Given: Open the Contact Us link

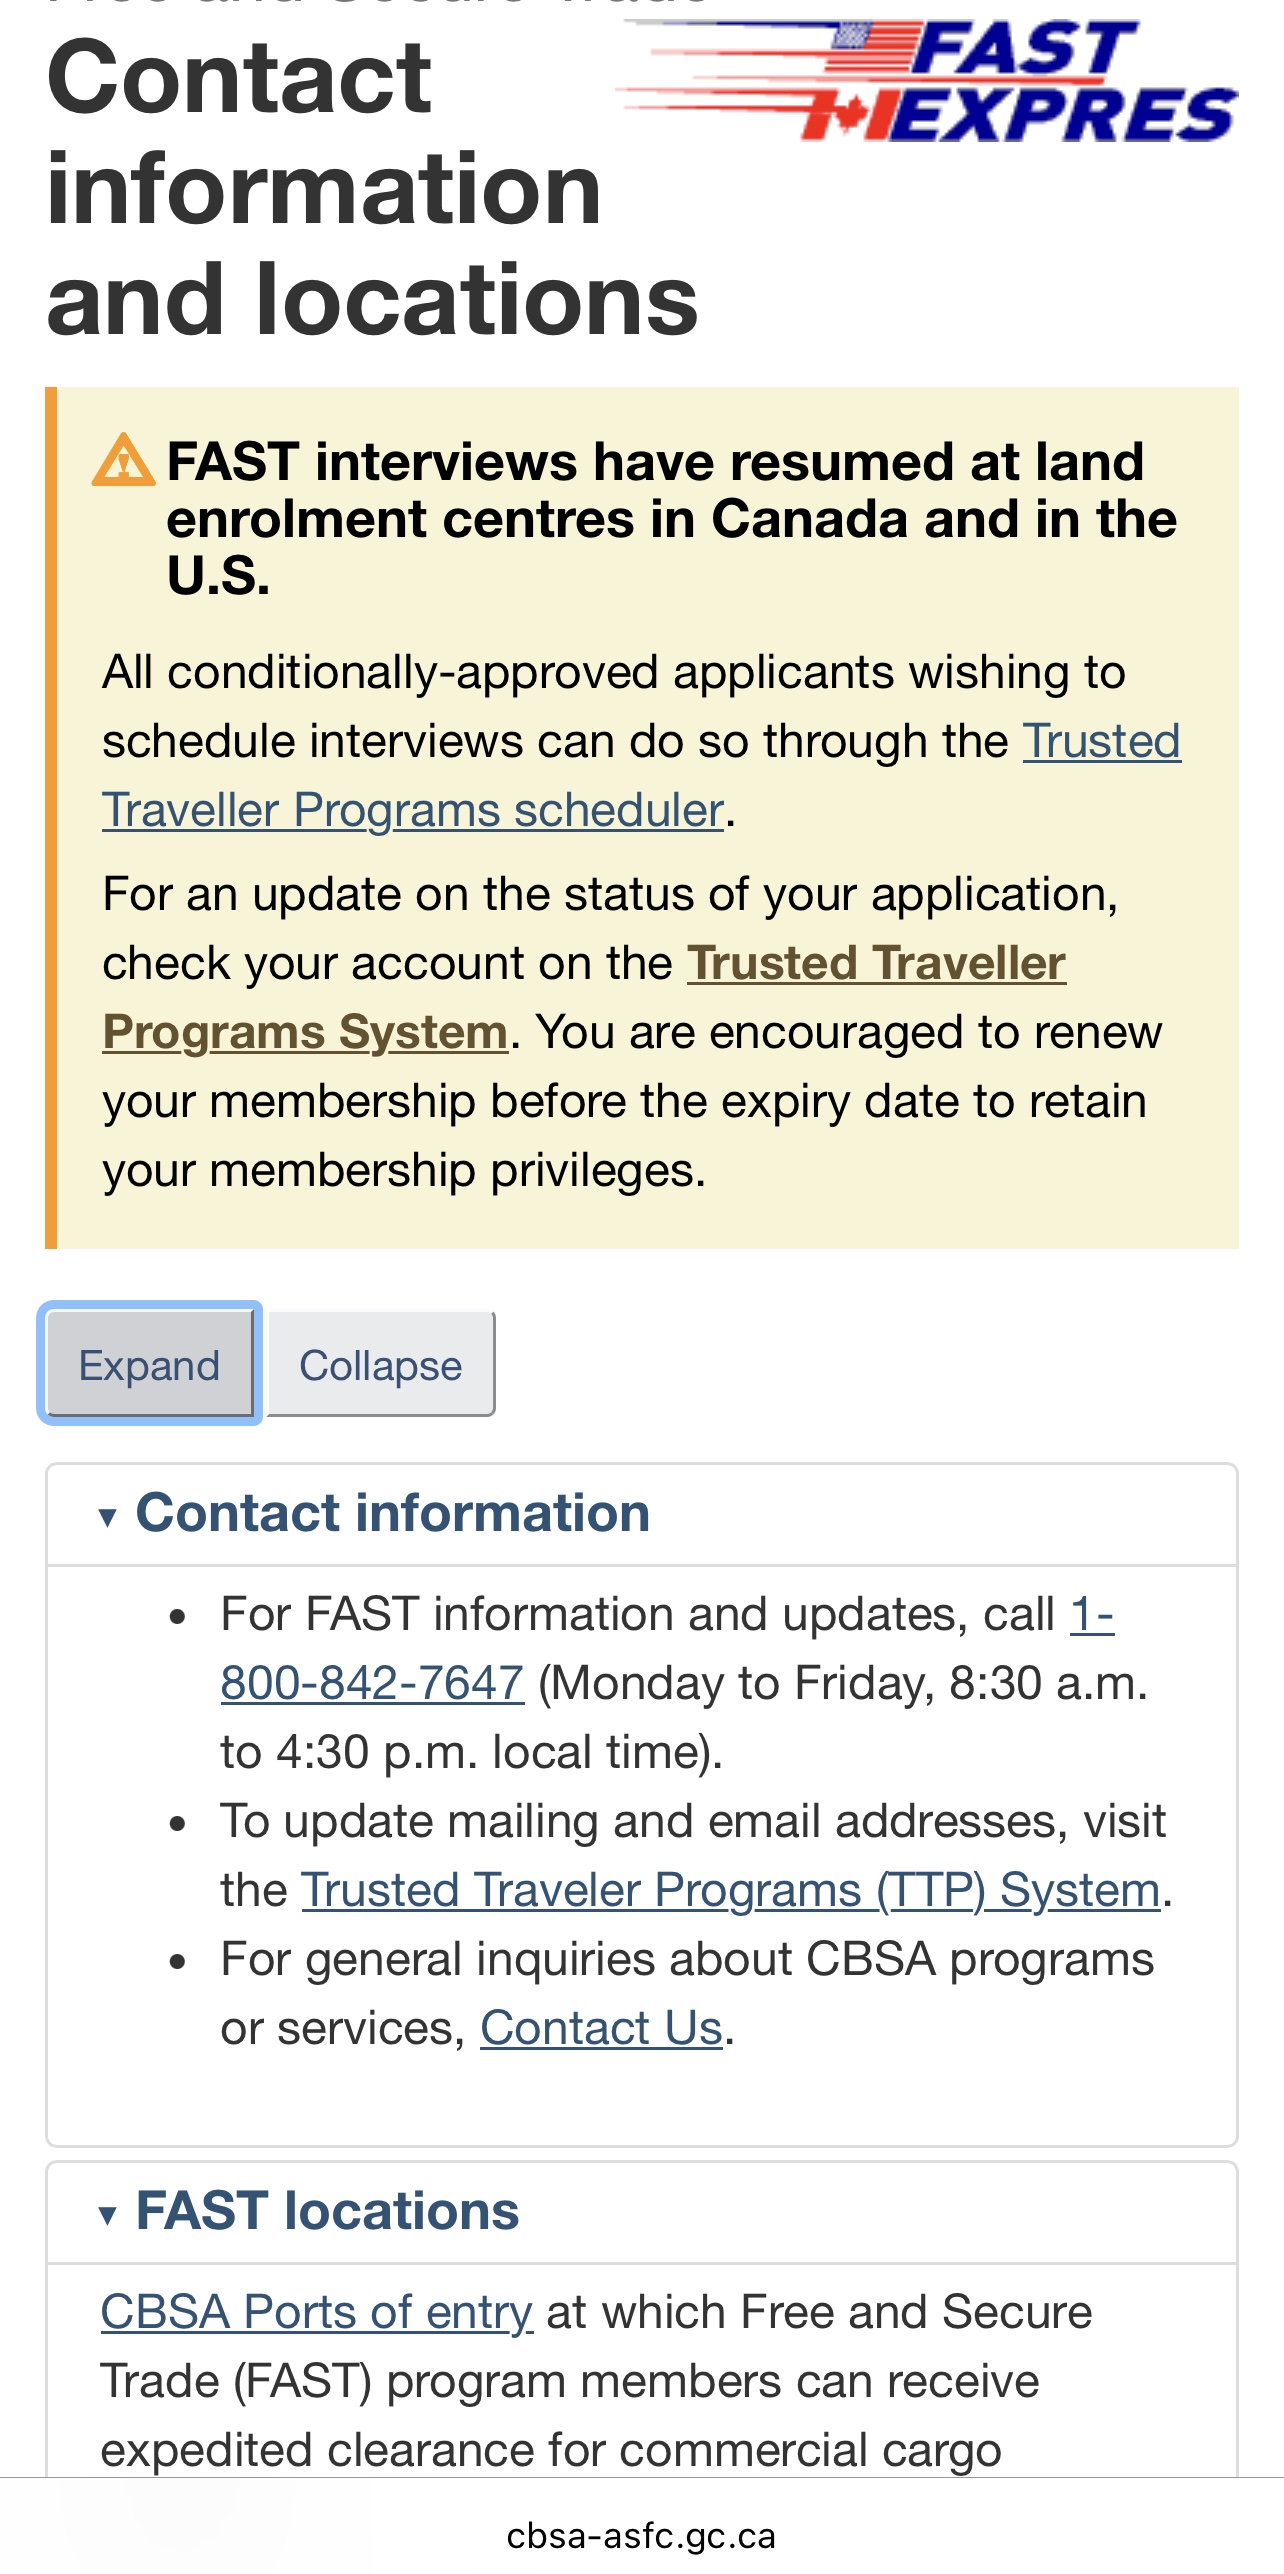Looking at the screenshot, I should (x=601, y=2028).
